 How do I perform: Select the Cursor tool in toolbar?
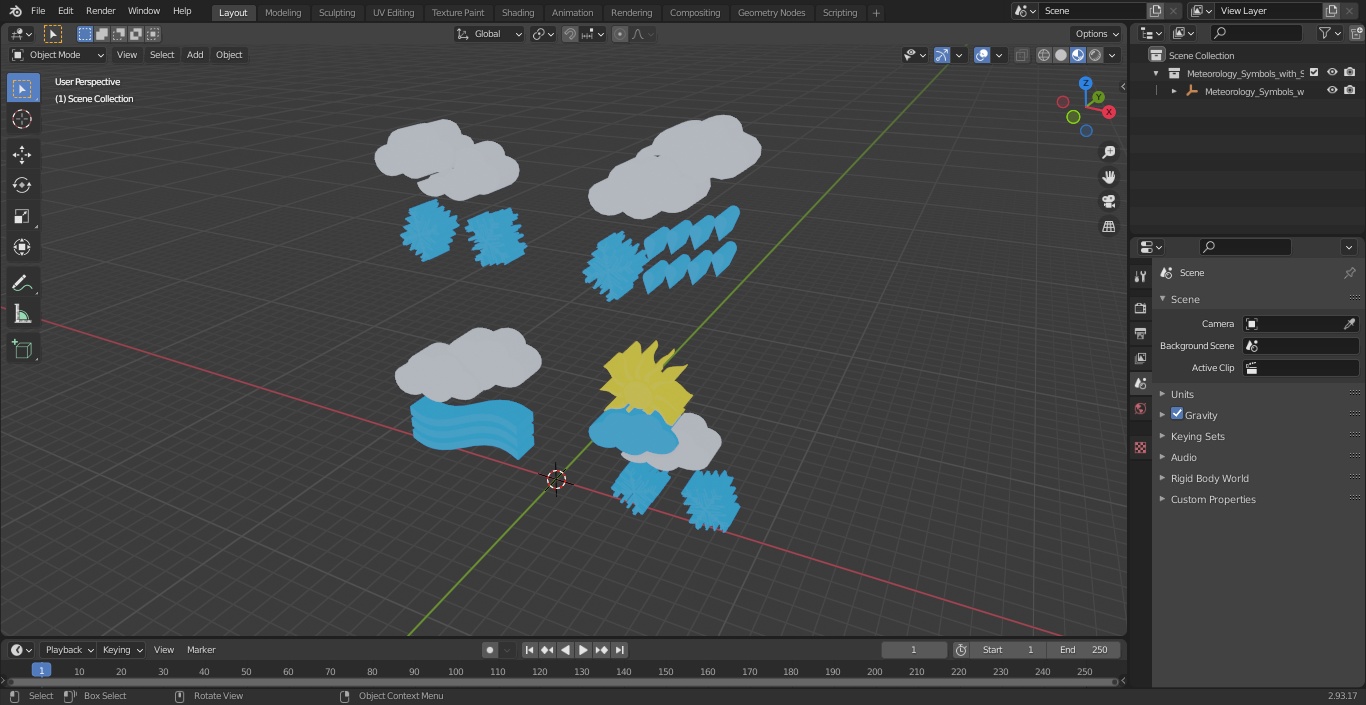[x=22, y=119]
